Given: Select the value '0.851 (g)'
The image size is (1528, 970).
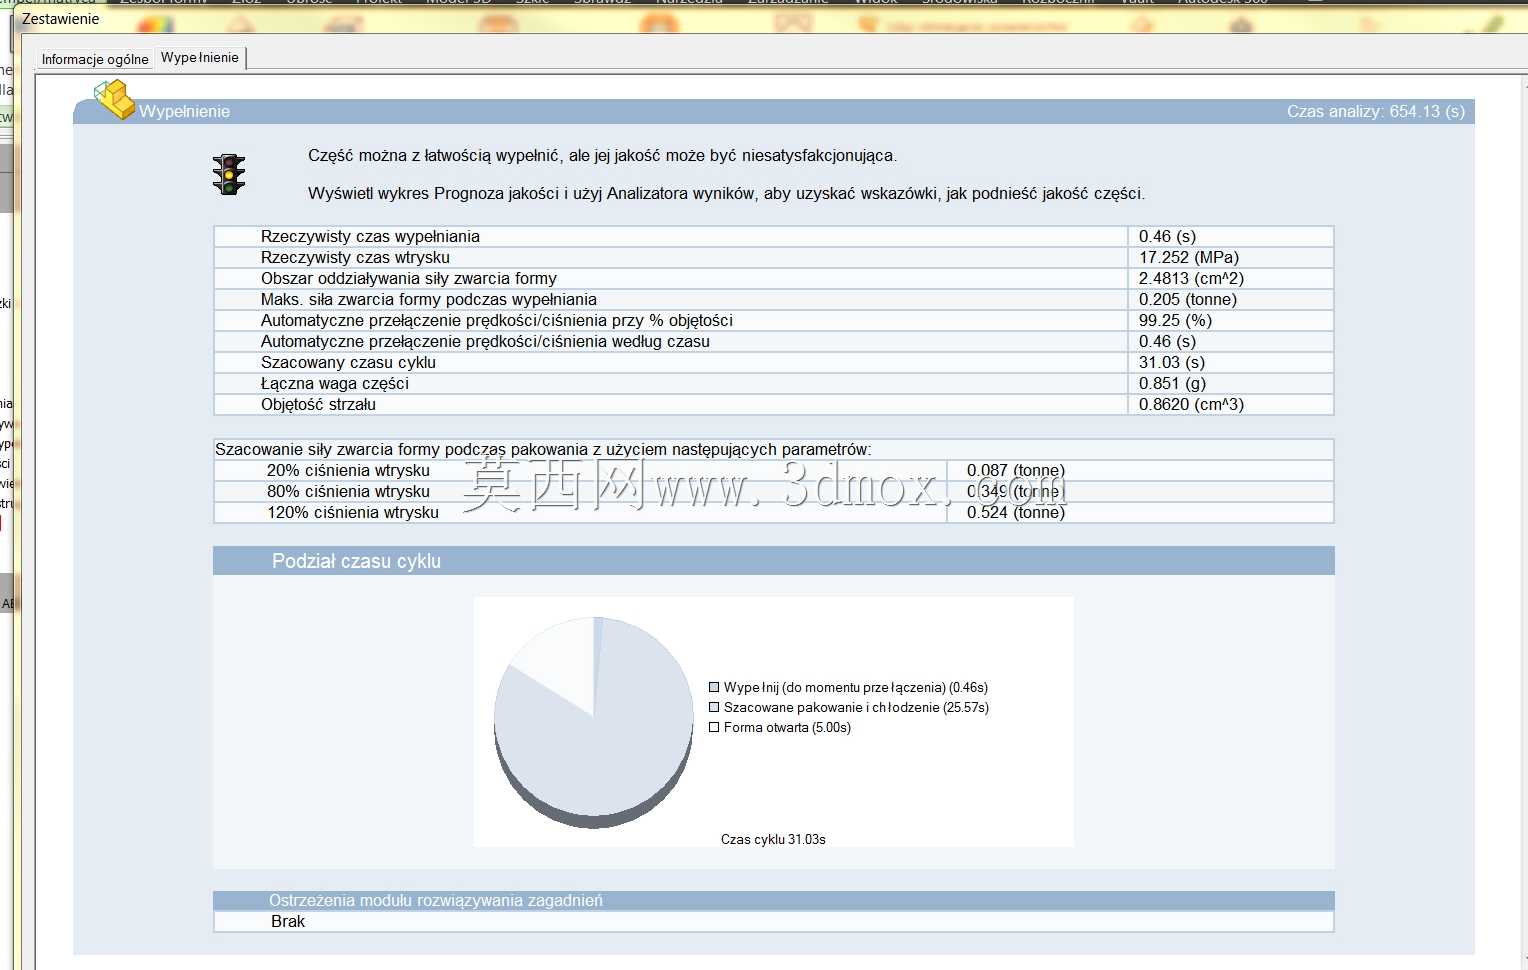Looking at the screenshot, I should point(1172,383).
